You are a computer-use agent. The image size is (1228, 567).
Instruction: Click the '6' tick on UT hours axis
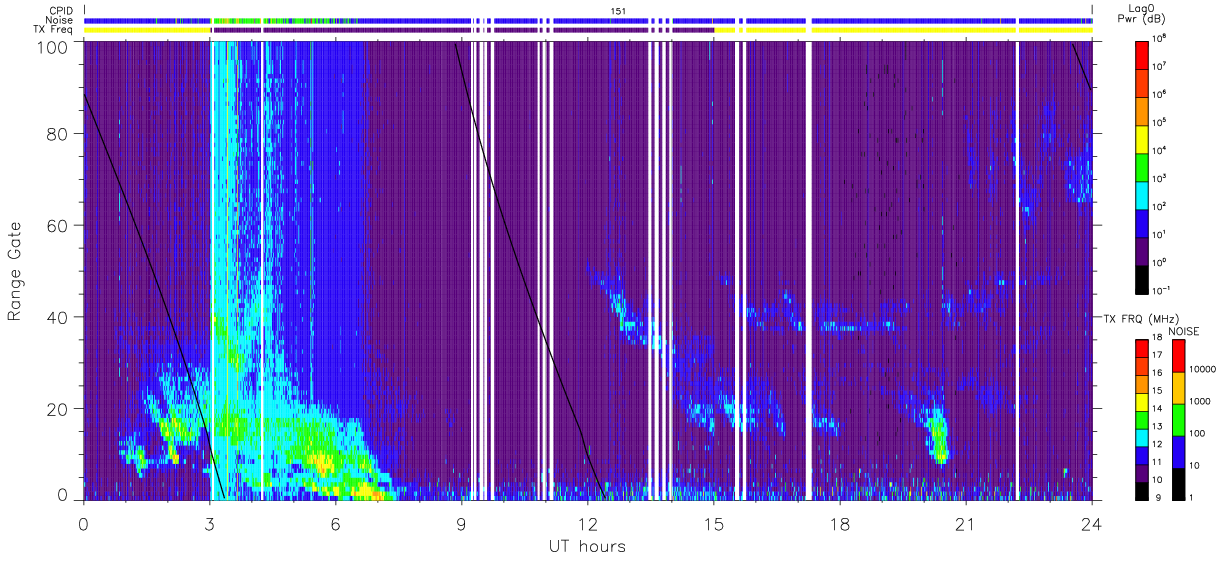[336, 524]
